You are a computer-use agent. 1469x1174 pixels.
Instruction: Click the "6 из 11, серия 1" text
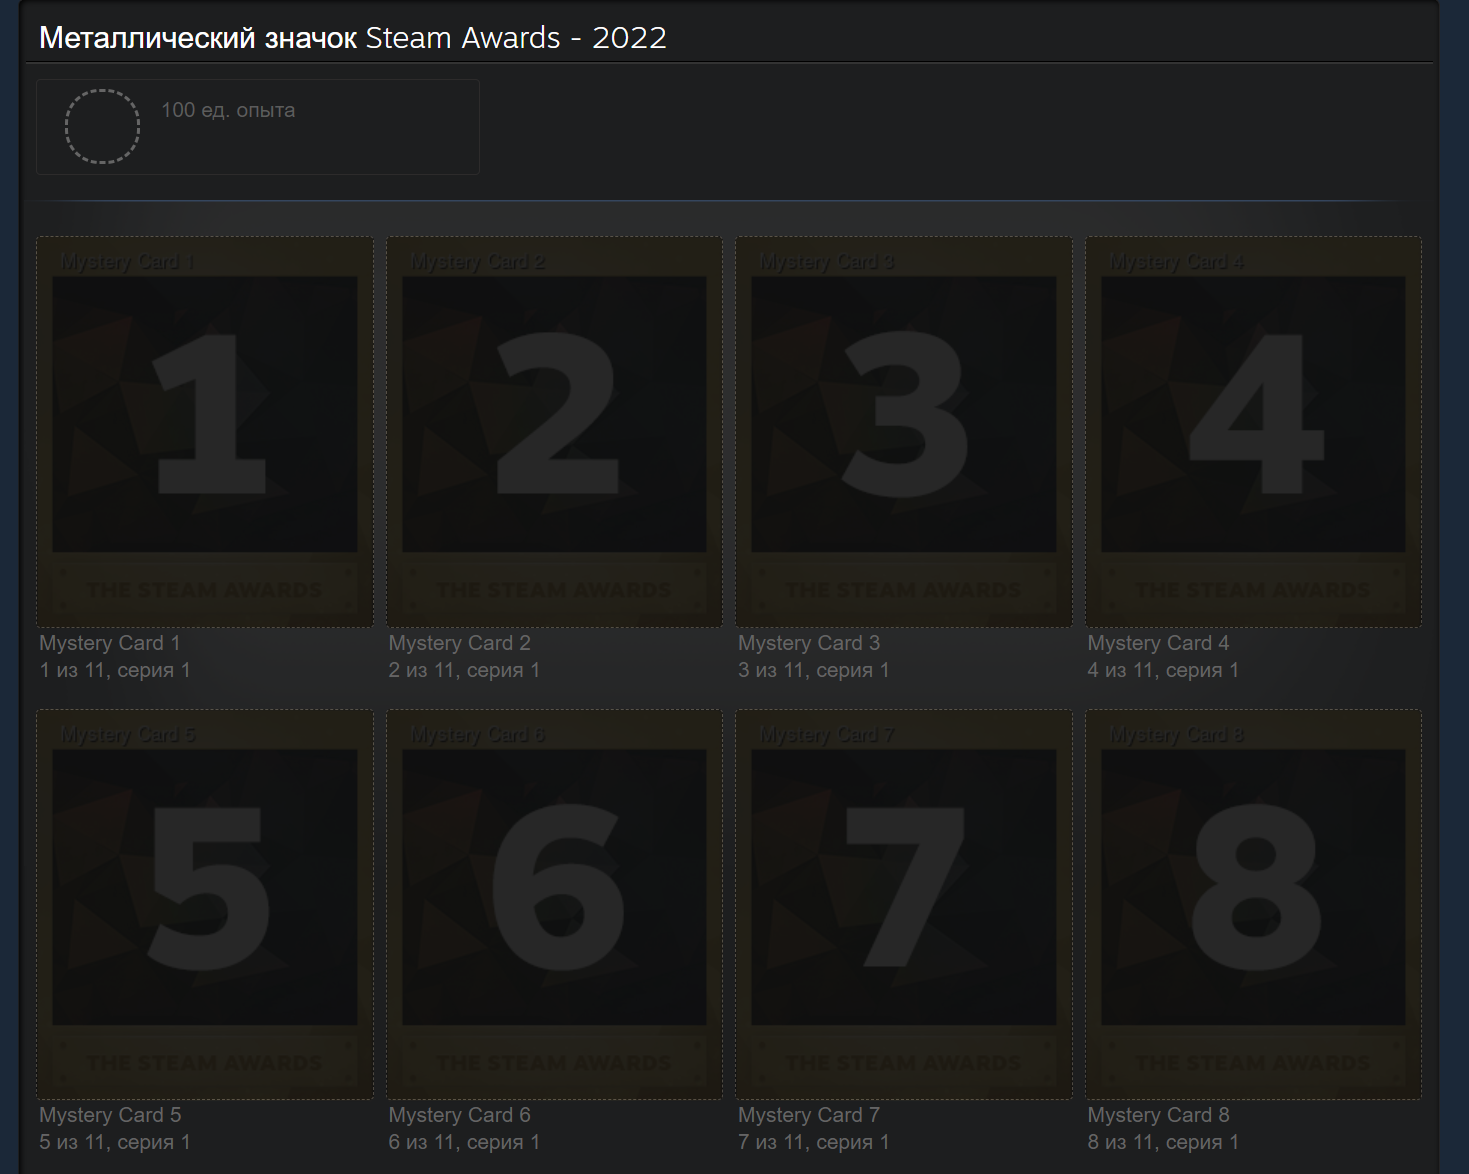pos(464,1142)
